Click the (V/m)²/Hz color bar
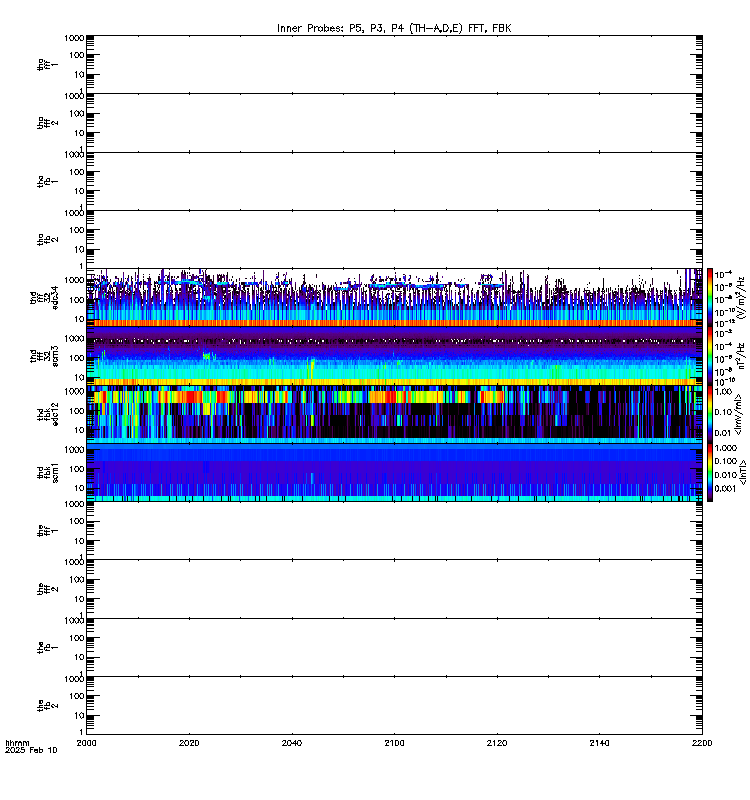 pos(710,297)
